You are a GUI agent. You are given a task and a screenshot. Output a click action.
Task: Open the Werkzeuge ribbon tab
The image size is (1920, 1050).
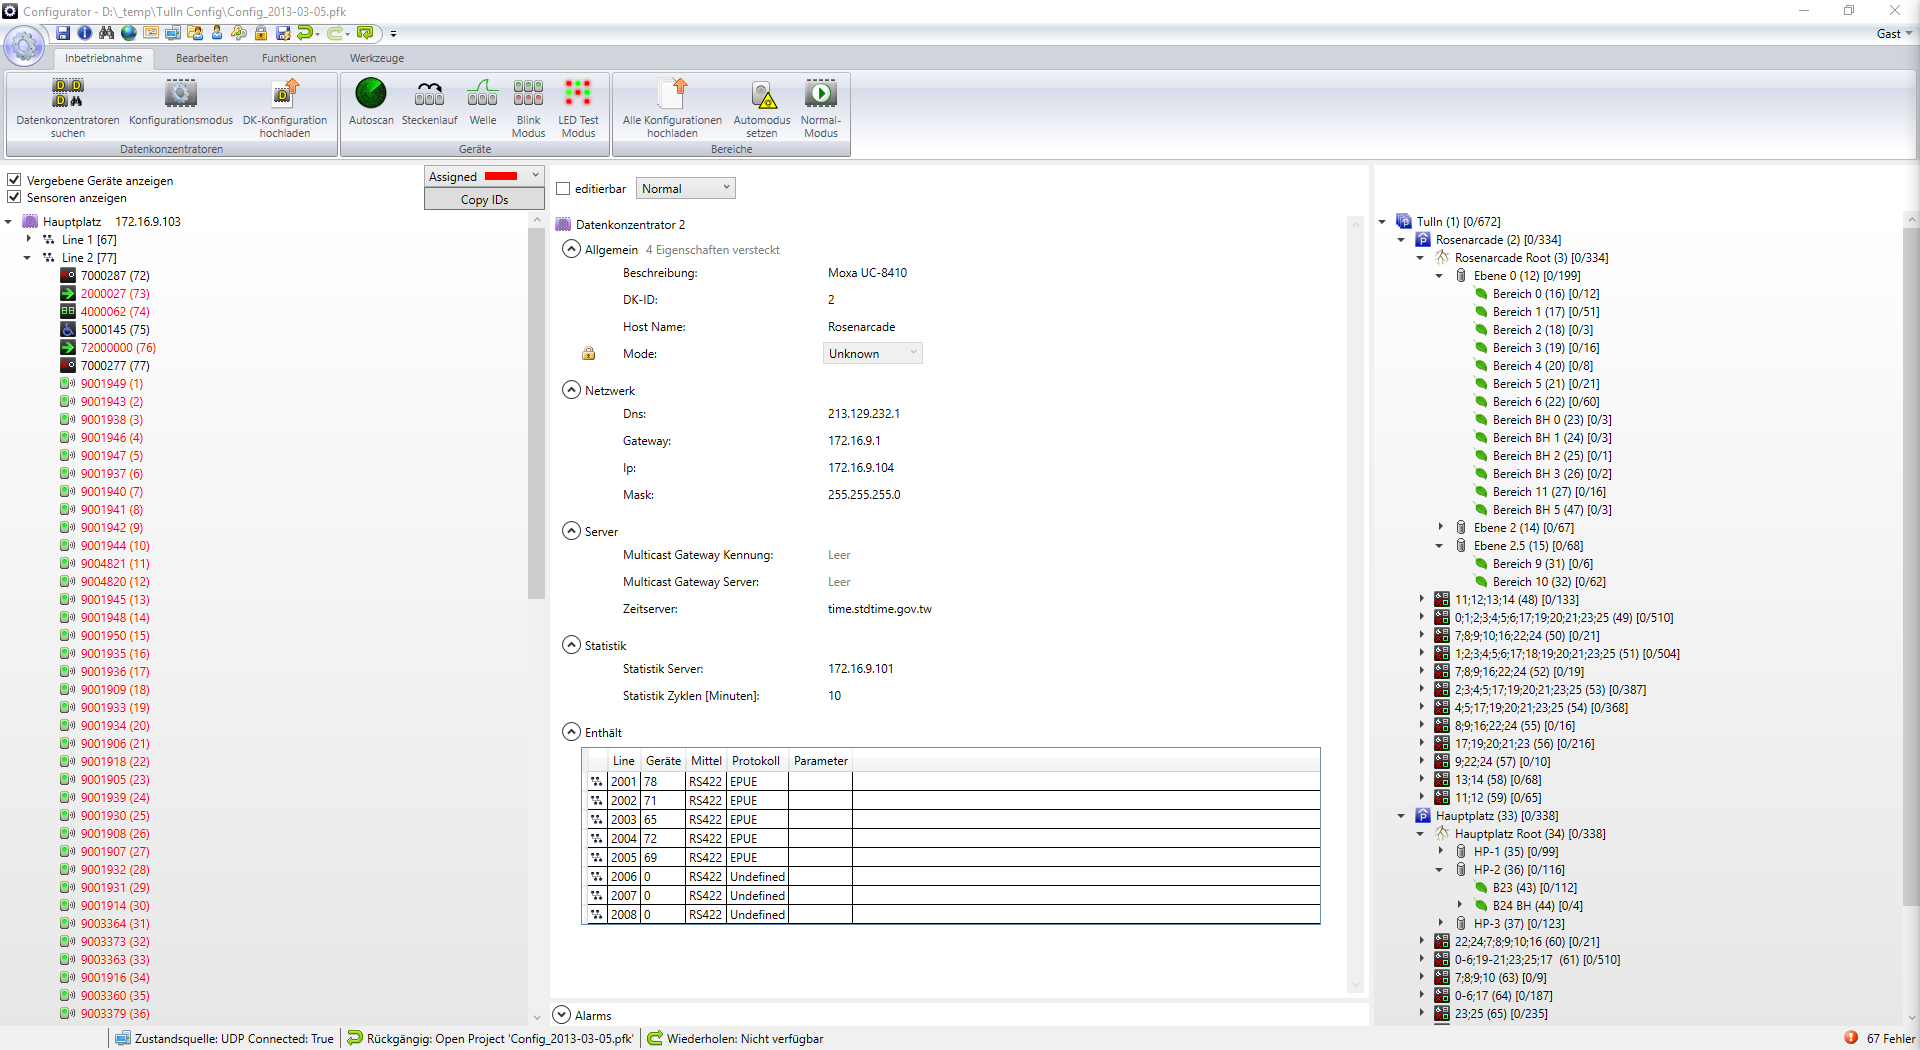tap(377, 58)
